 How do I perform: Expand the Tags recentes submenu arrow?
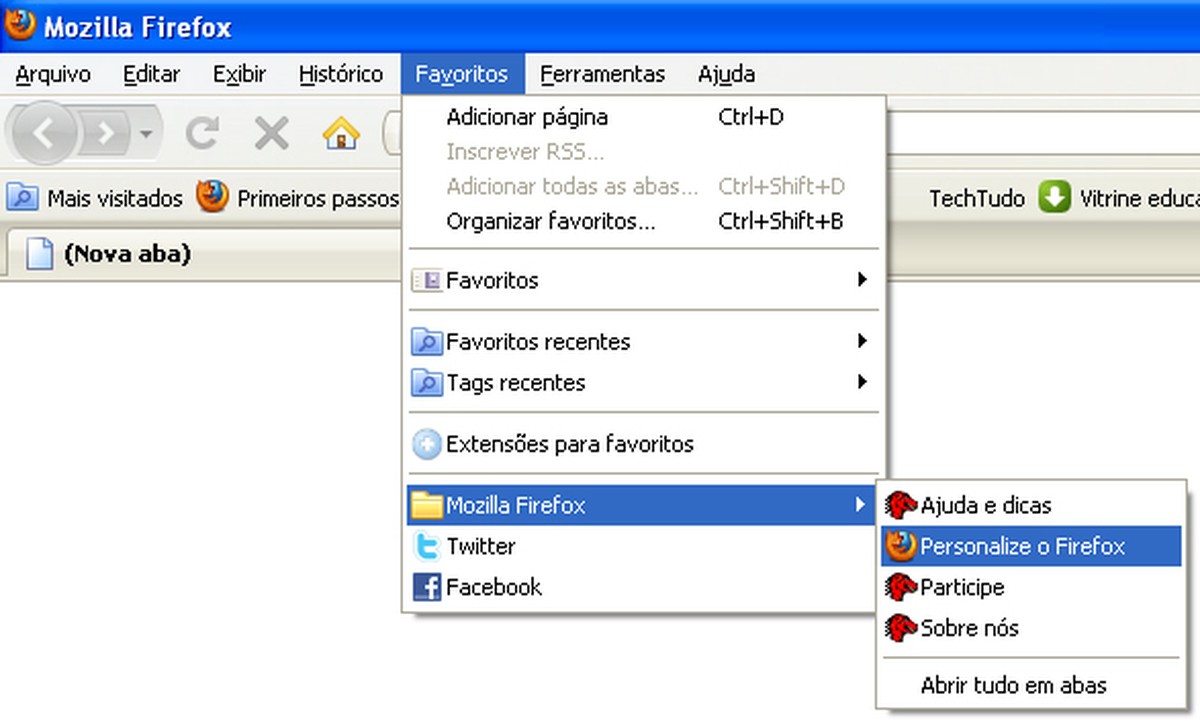(862, 382)
